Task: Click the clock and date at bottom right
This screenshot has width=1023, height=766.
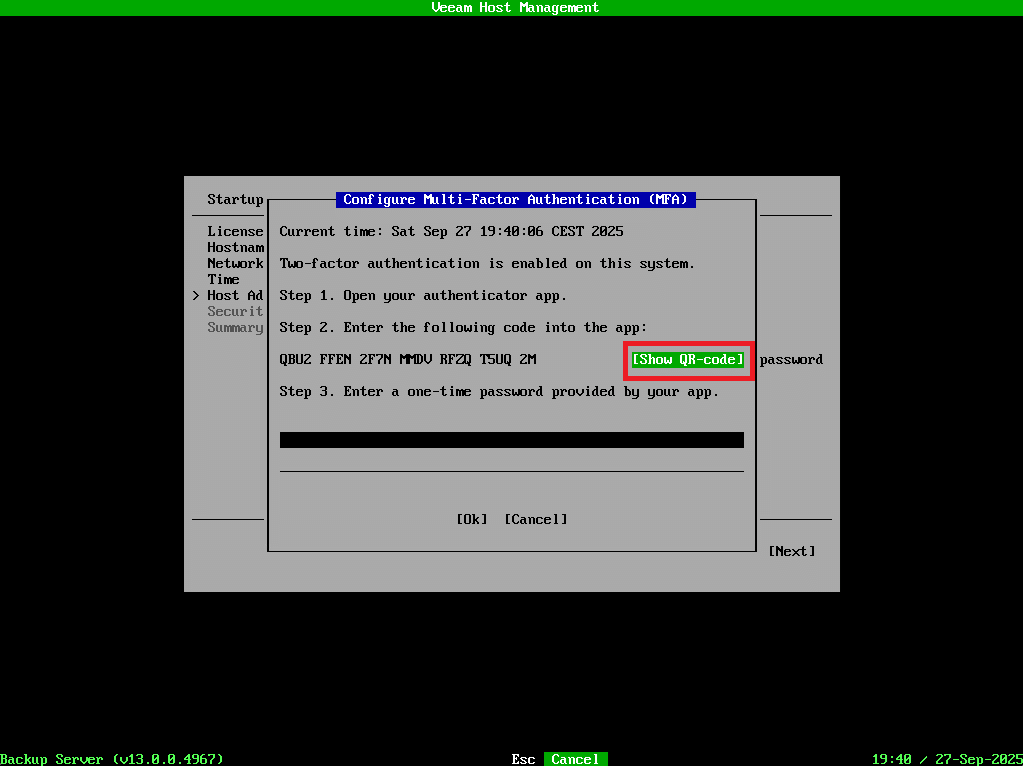Action: [946, 759]
